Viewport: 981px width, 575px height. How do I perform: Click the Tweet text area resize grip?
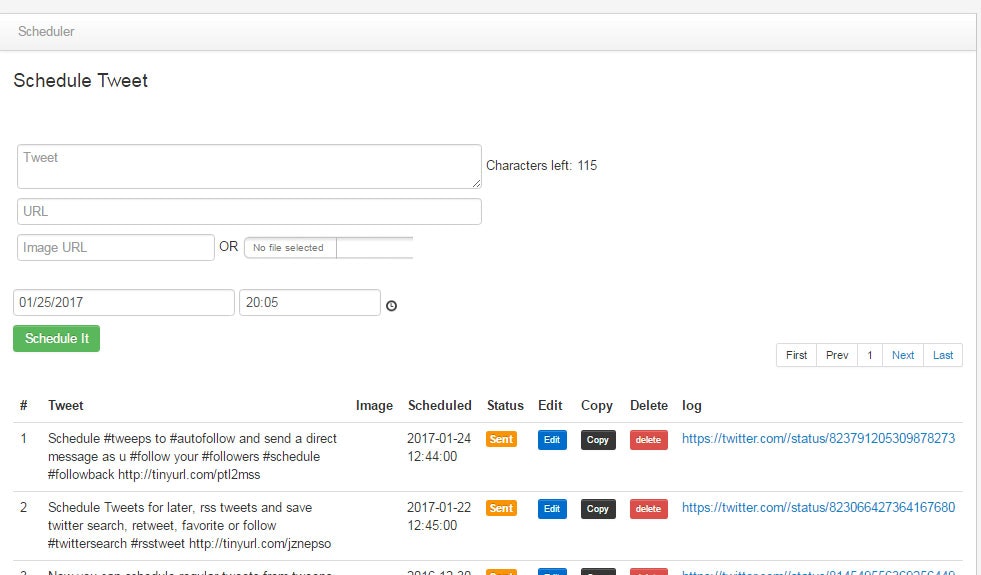[477, 183]
